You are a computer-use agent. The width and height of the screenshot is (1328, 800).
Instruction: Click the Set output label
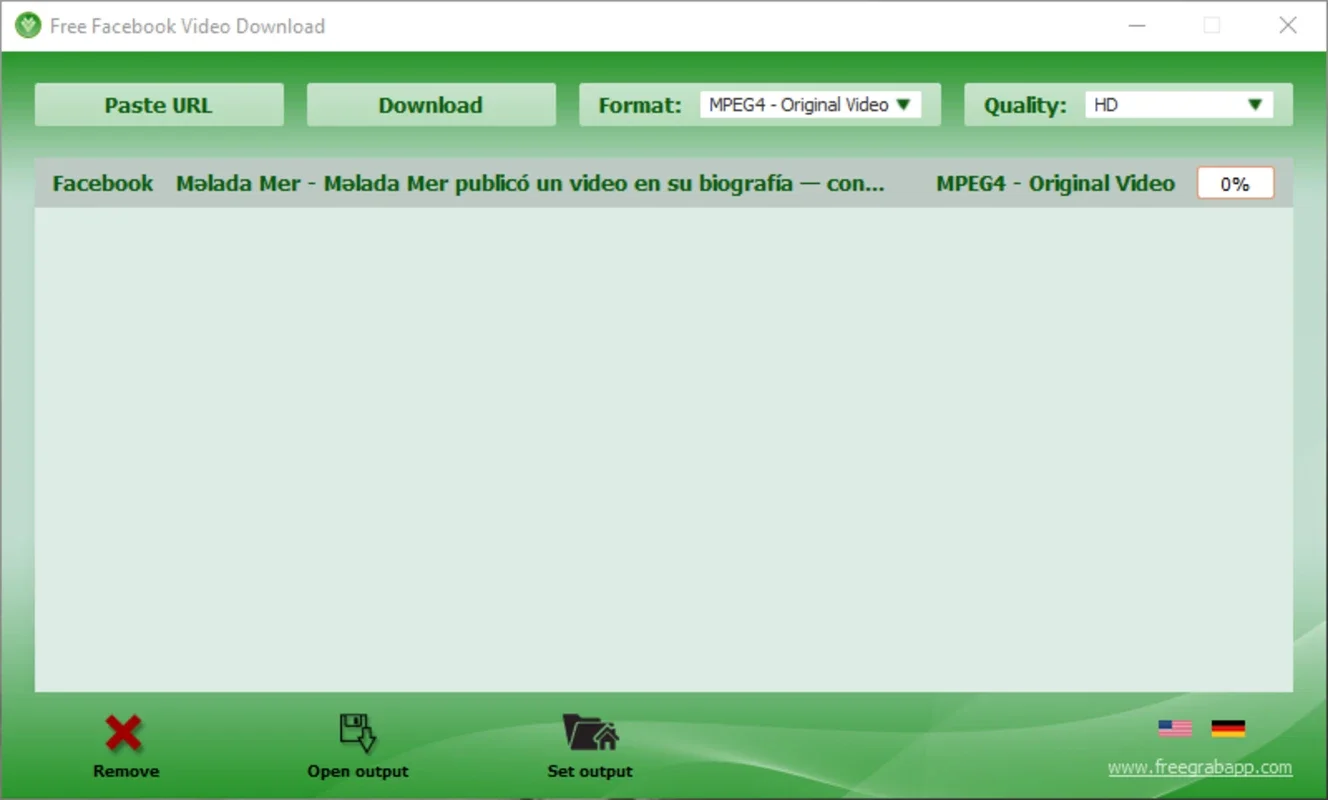tap(590, 771)
